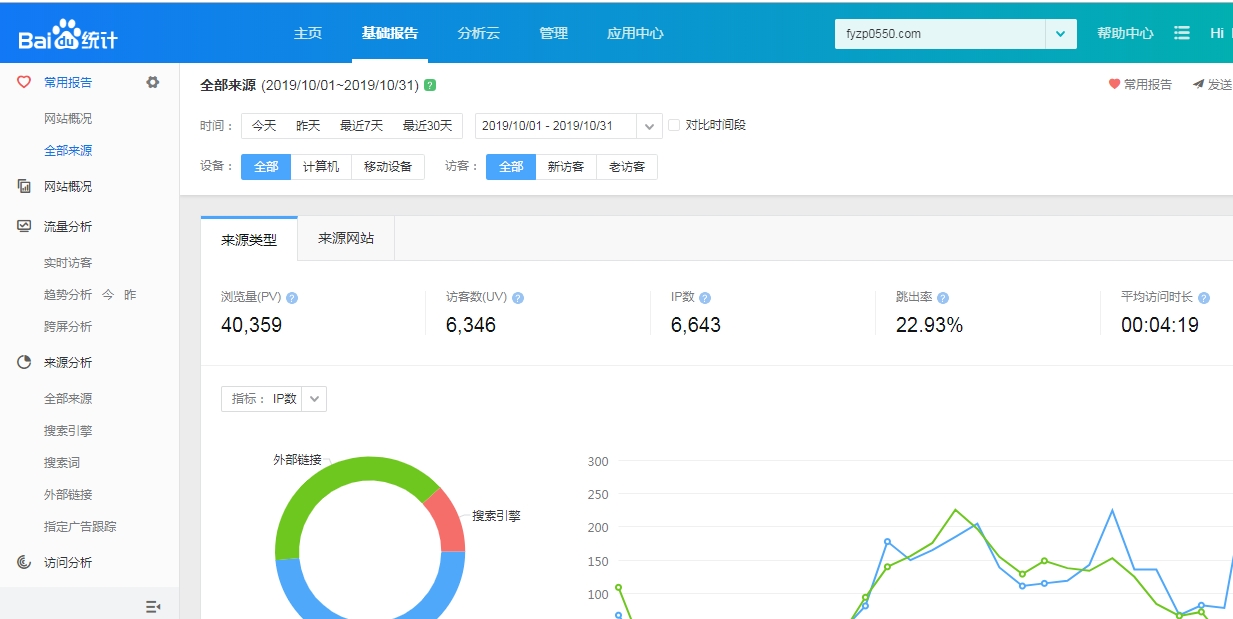Open the site selector dropdown fyzp0550.com

click(x=956, y=34)
